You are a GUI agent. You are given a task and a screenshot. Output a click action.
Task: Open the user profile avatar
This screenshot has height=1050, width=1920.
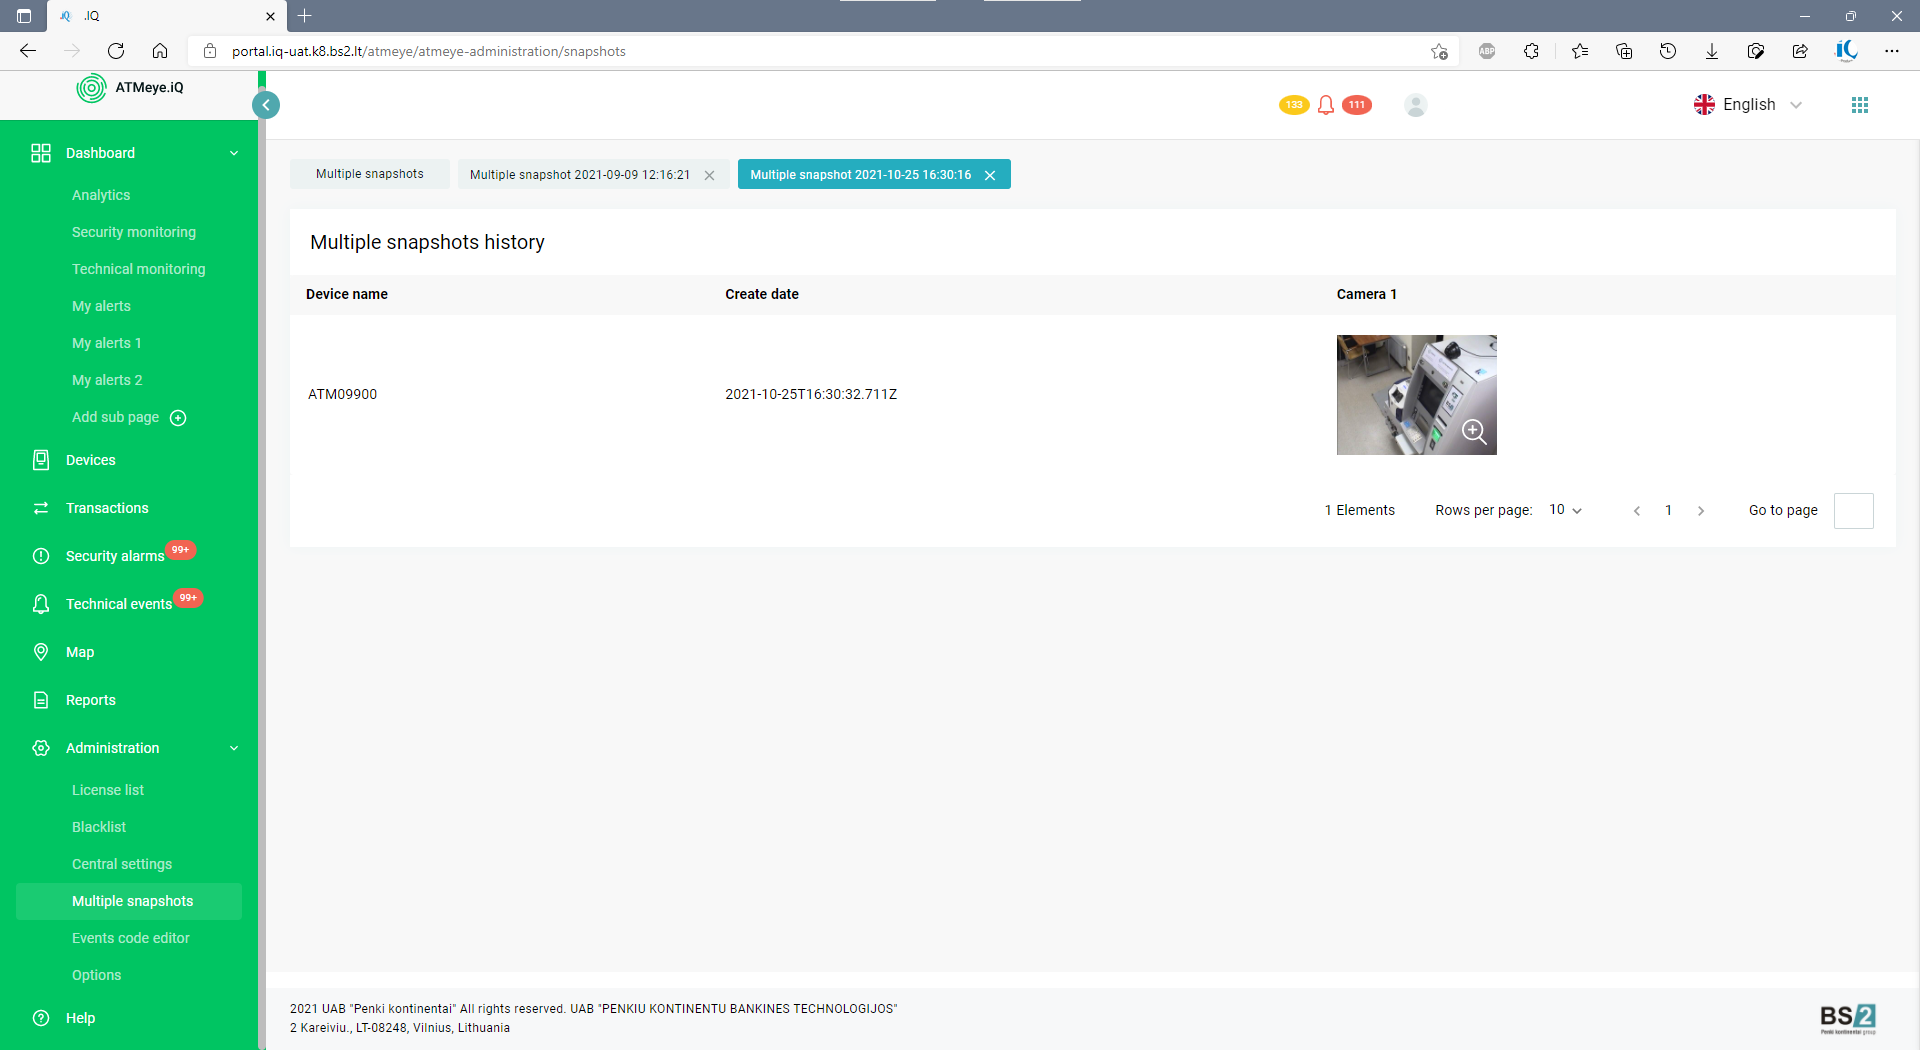[1415, 105]
